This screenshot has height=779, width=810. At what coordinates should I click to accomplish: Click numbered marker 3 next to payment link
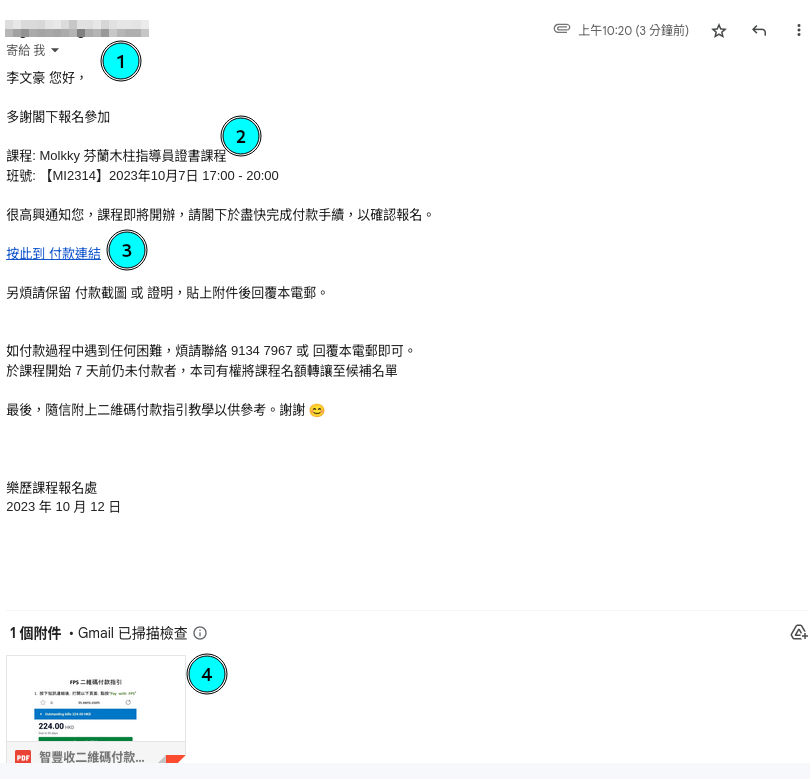127,250
